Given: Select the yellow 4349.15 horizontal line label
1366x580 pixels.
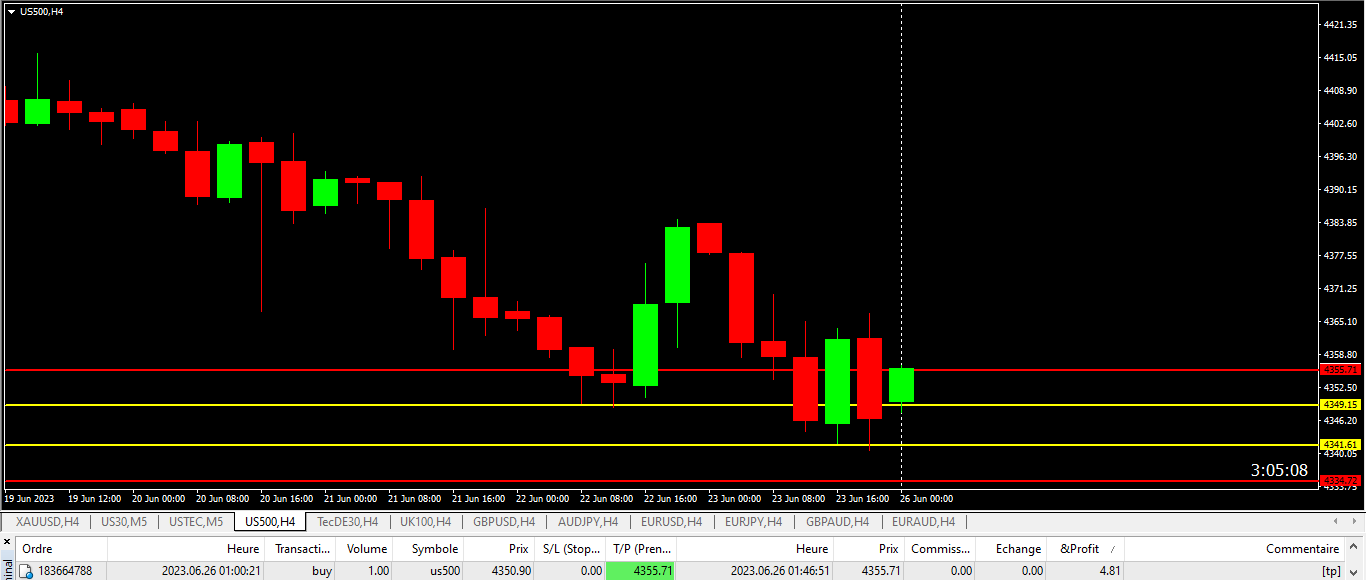Looking at the screenshot, I should point(1340,405).
